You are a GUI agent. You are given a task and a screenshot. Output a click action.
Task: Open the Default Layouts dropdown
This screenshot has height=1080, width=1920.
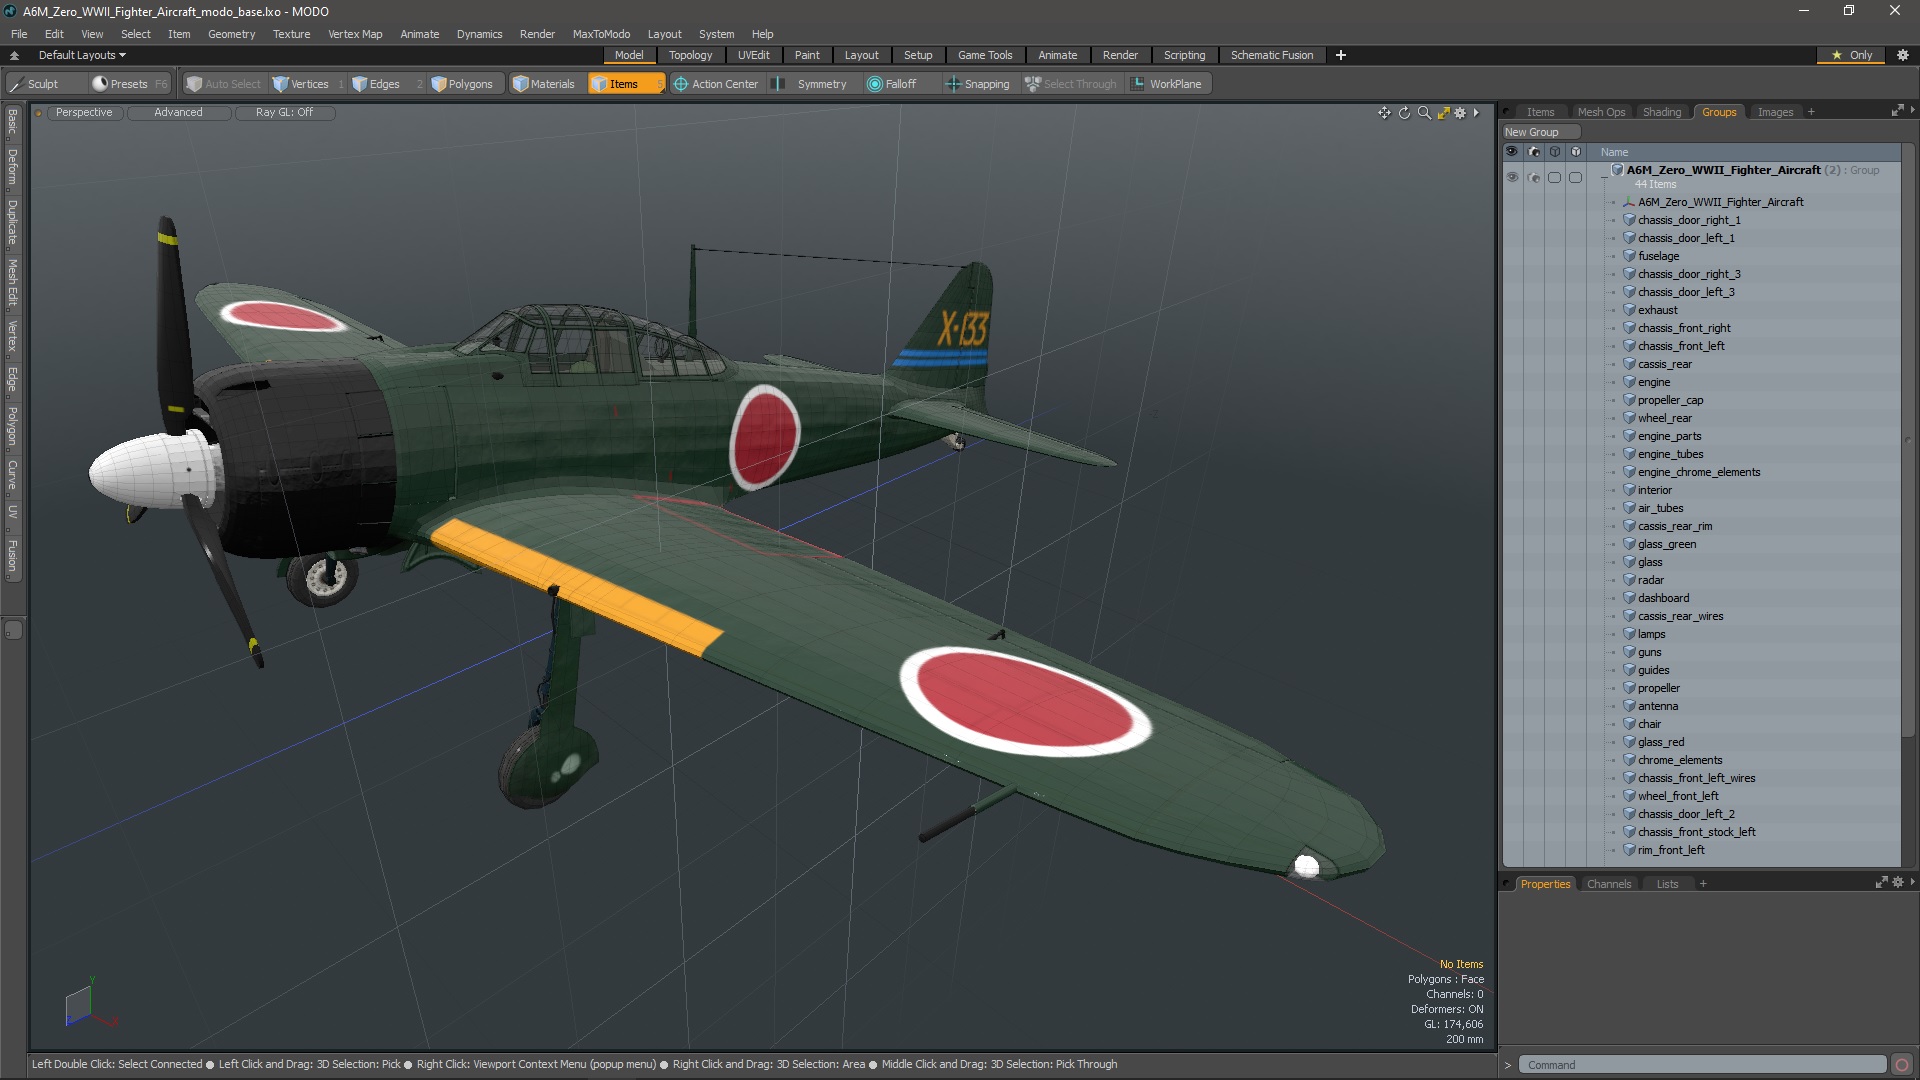[82, 55]
